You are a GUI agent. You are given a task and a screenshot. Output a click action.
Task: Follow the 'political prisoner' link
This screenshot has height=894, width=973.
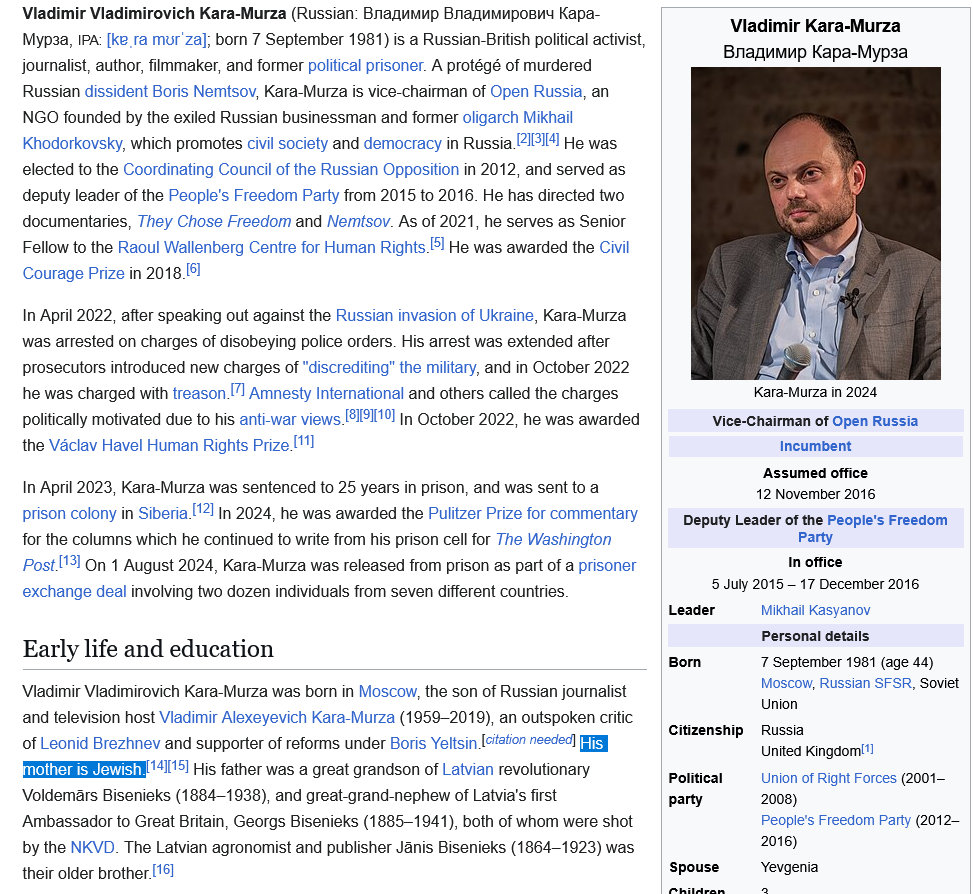coord(365,66)
